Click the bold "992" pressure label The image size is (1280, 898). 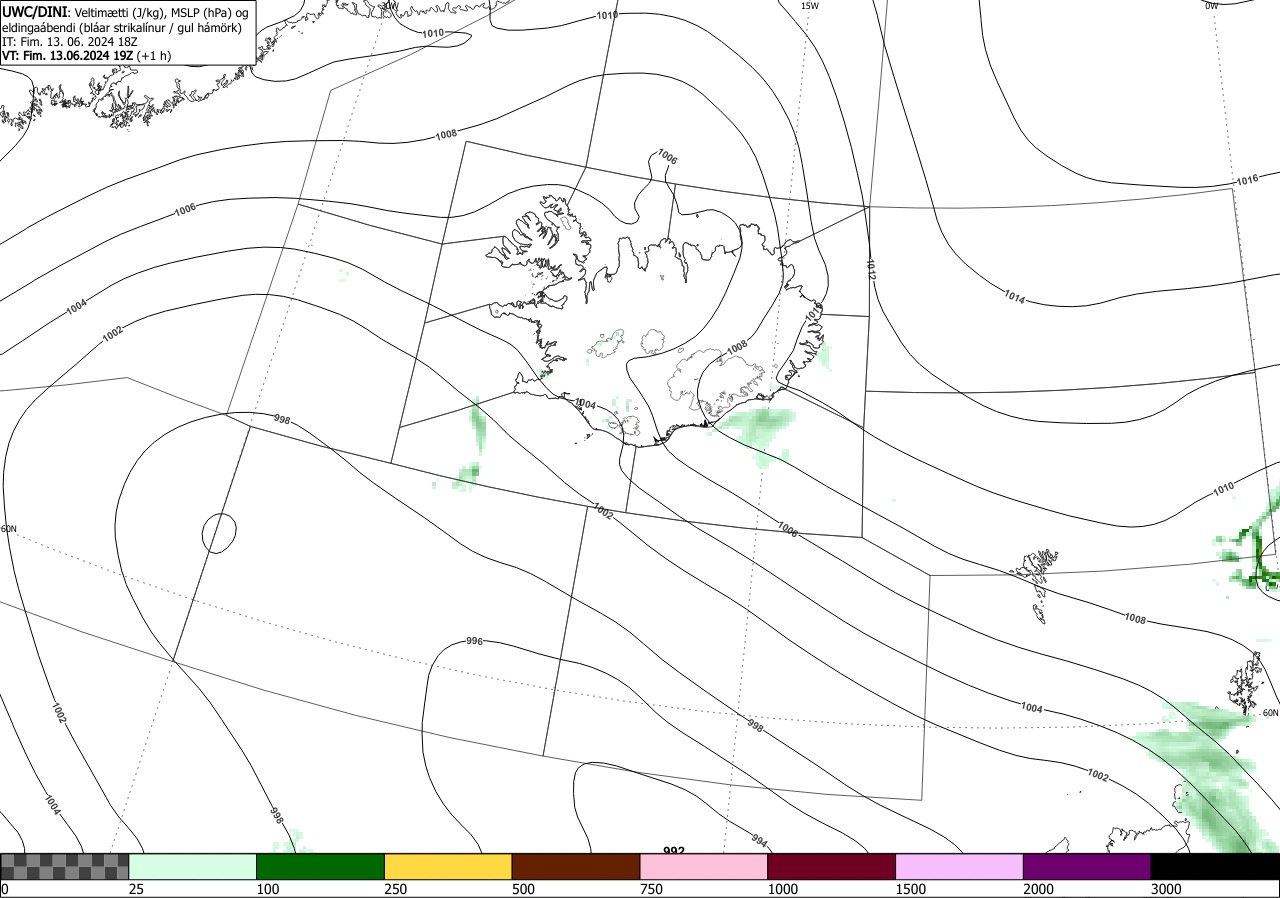coord(674,851)
